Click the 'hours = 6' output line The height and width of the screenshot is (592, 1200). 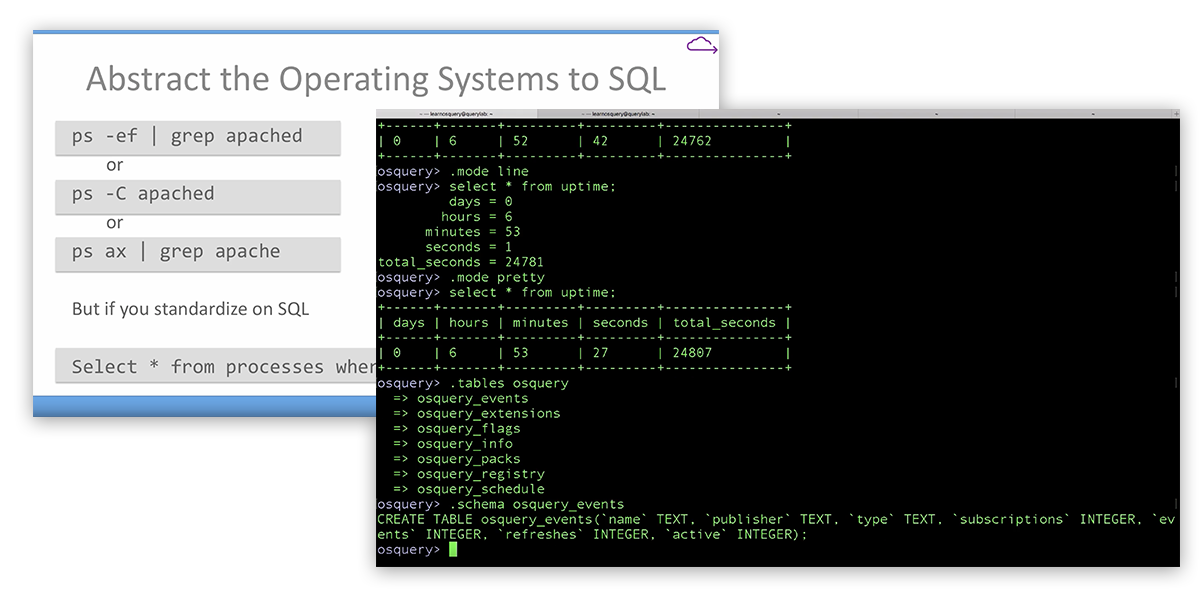pyautogui.click(x=476, y=216)
